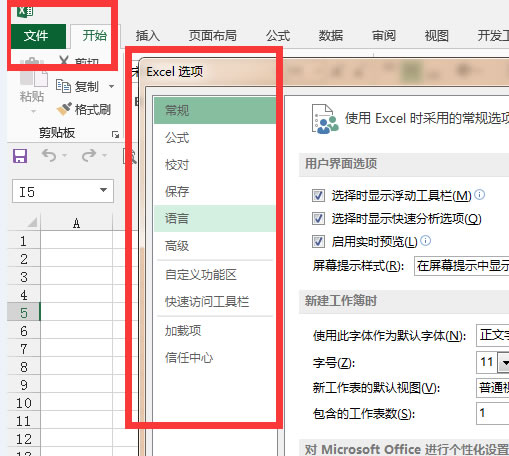Select 快速访问工具栏 in the options list
The image size is (509, 456).
coord(215,301)
